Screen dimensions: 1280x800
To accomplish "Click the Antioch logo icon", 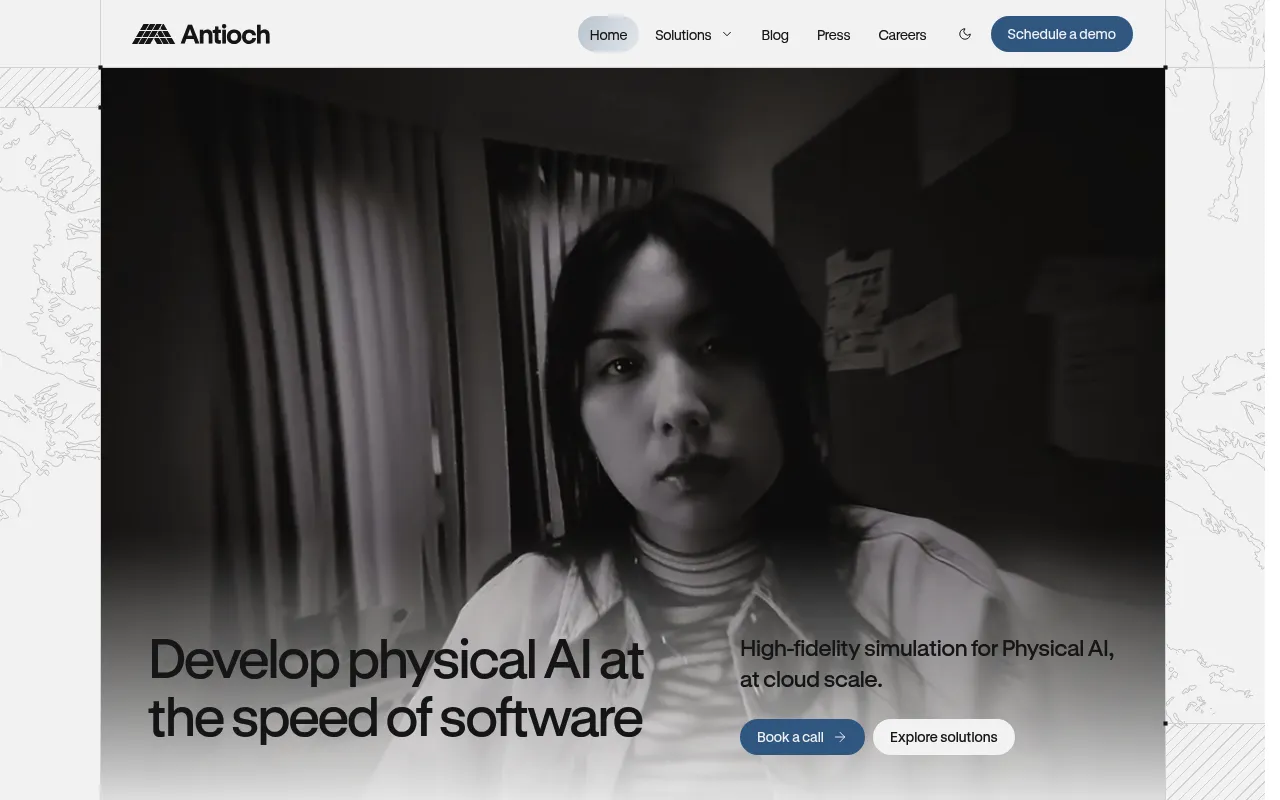I will [x=153, y=34].
